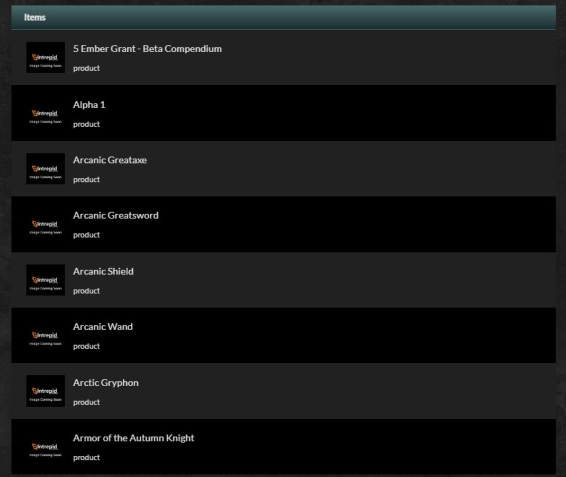This screenshot has height=477, width=566.
Task: Open the Alpha 1 item thumbnail
Action: point(45,113)
